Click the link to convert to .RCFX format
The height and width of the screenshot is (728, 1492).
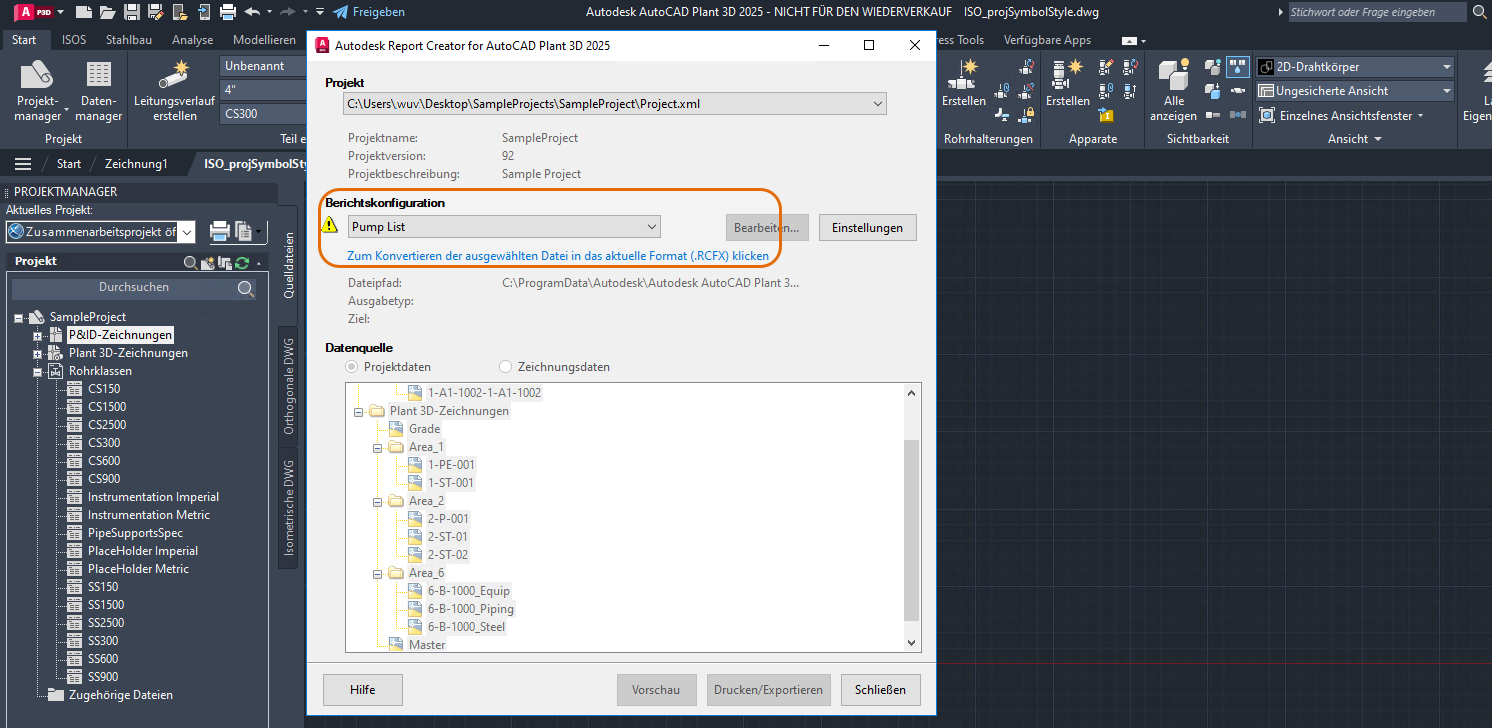click(x=558, y=256)
